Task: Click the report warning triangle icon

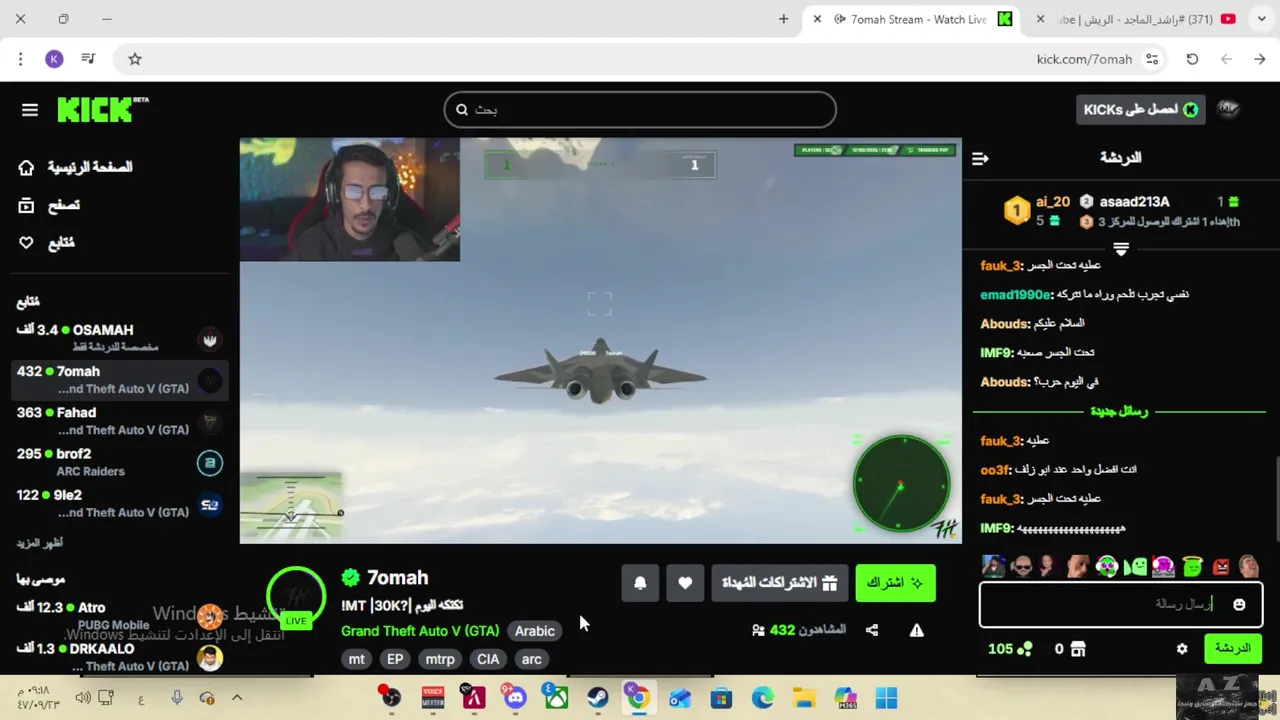Action: (x=916, y=630)
